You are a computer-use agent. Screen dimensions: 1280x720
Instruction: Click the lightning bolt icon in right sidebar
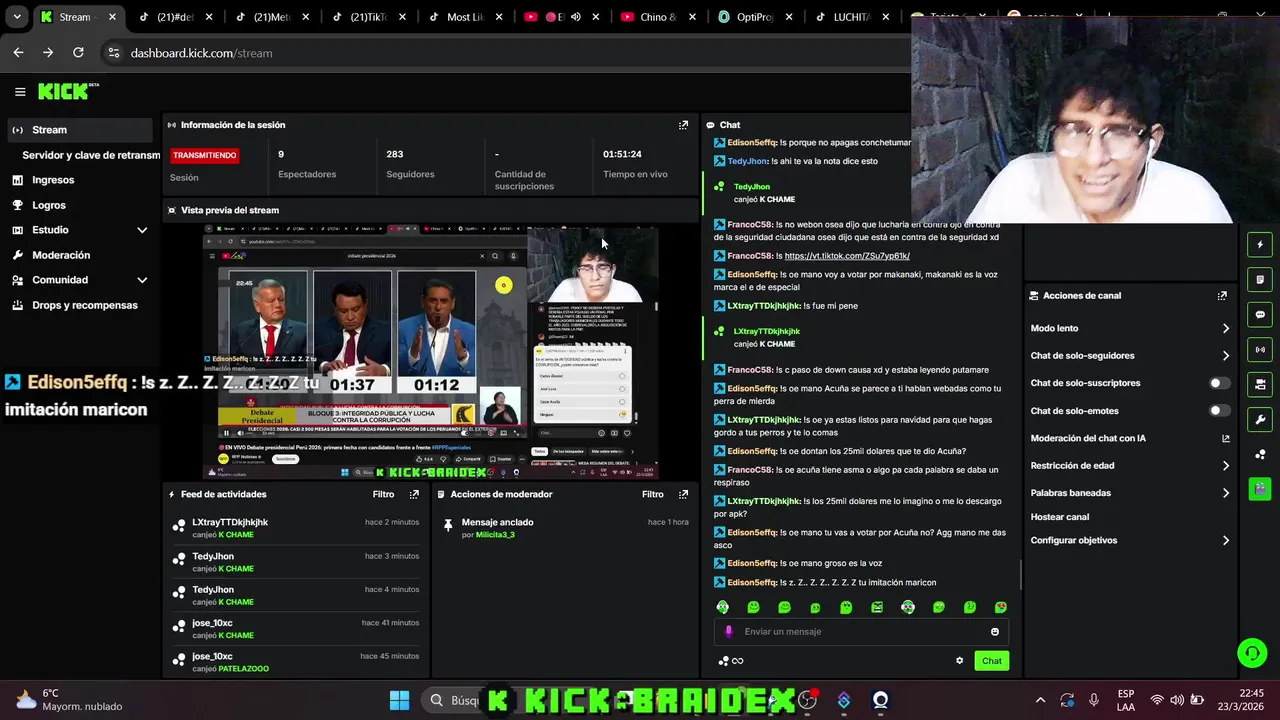(x=1260, y=245)
